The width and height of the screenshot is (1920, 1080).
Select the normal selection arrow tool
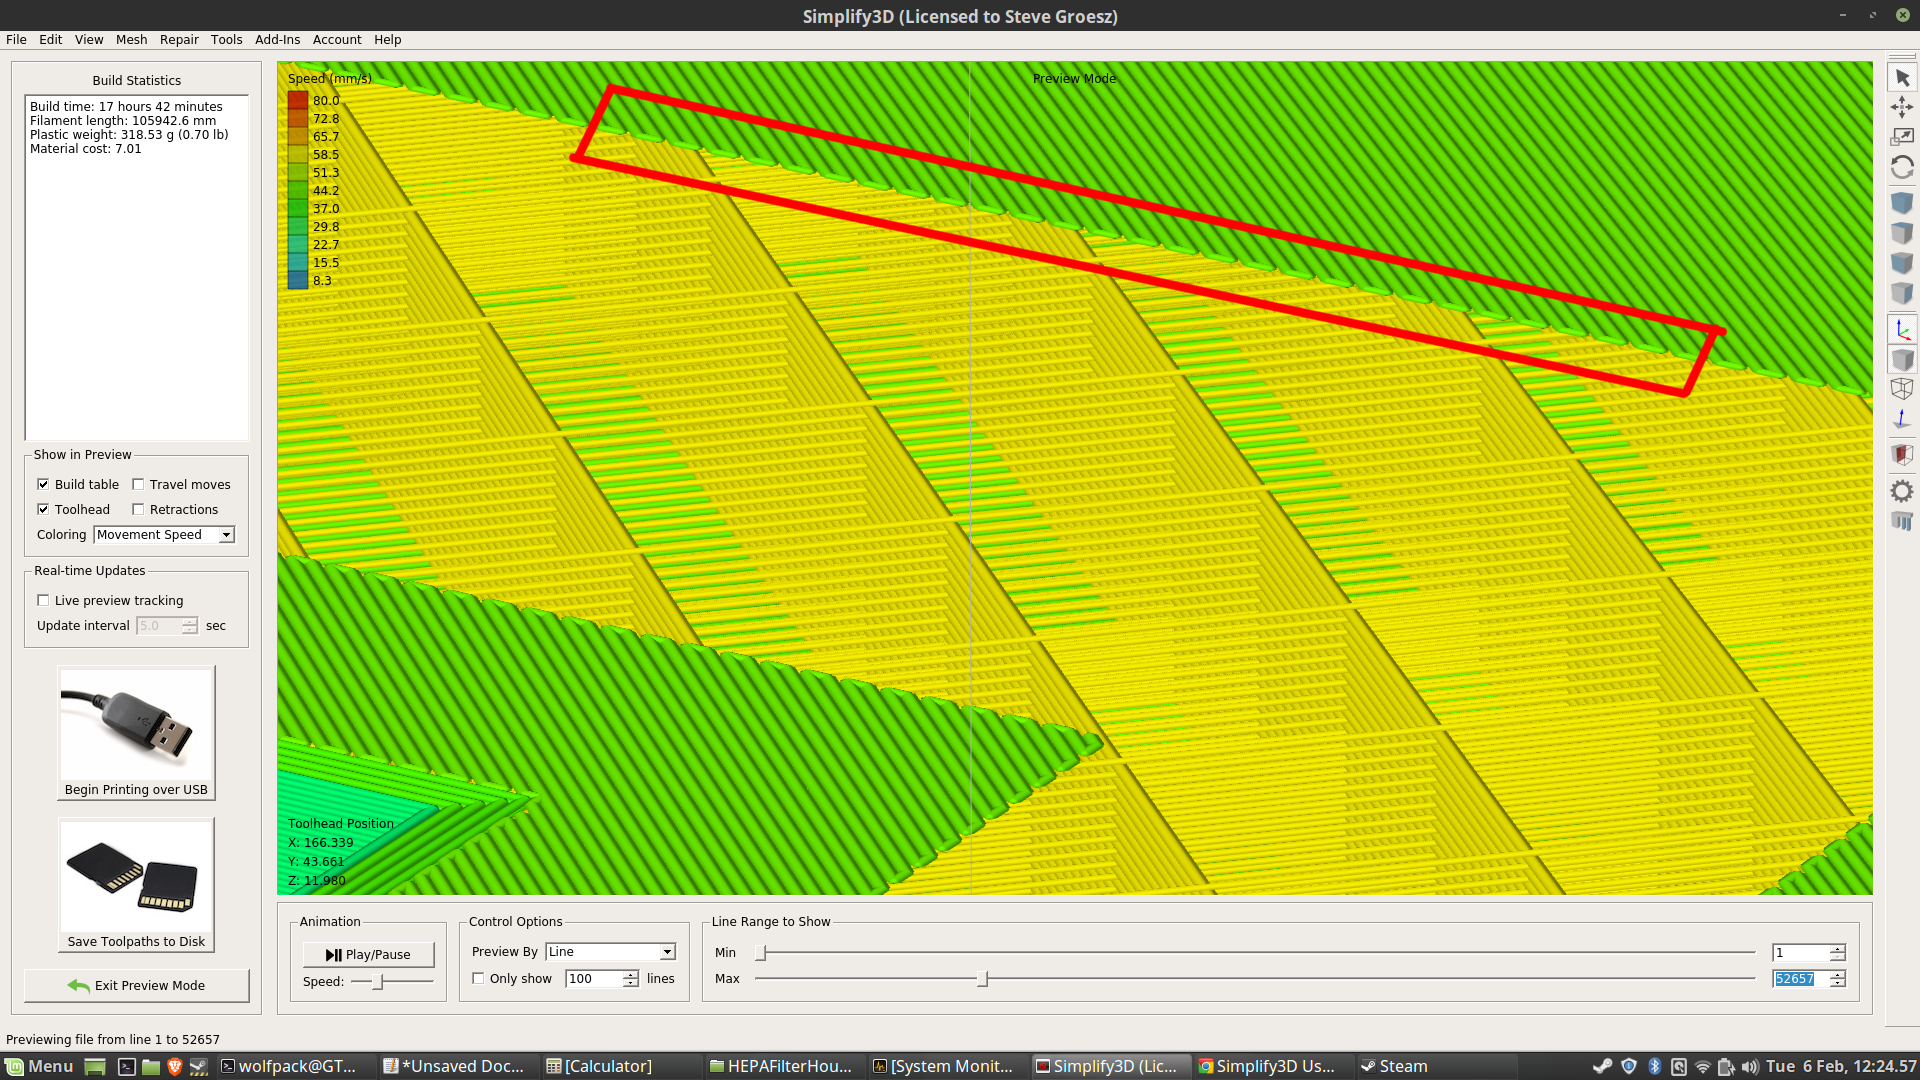(x=1902, y=78)
